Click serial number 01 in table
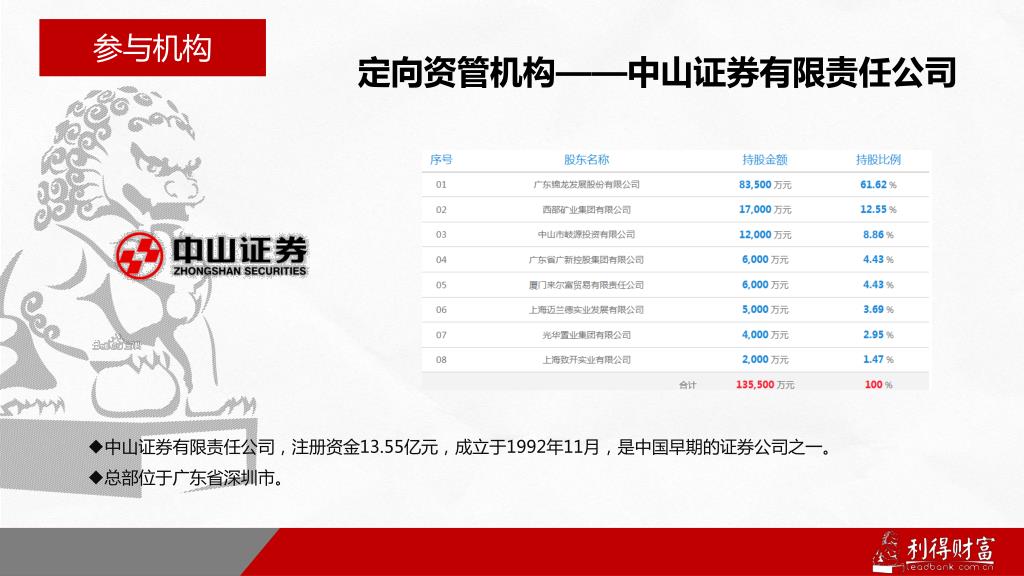This screenshot has width=1024, height=576. pos(441,185)
